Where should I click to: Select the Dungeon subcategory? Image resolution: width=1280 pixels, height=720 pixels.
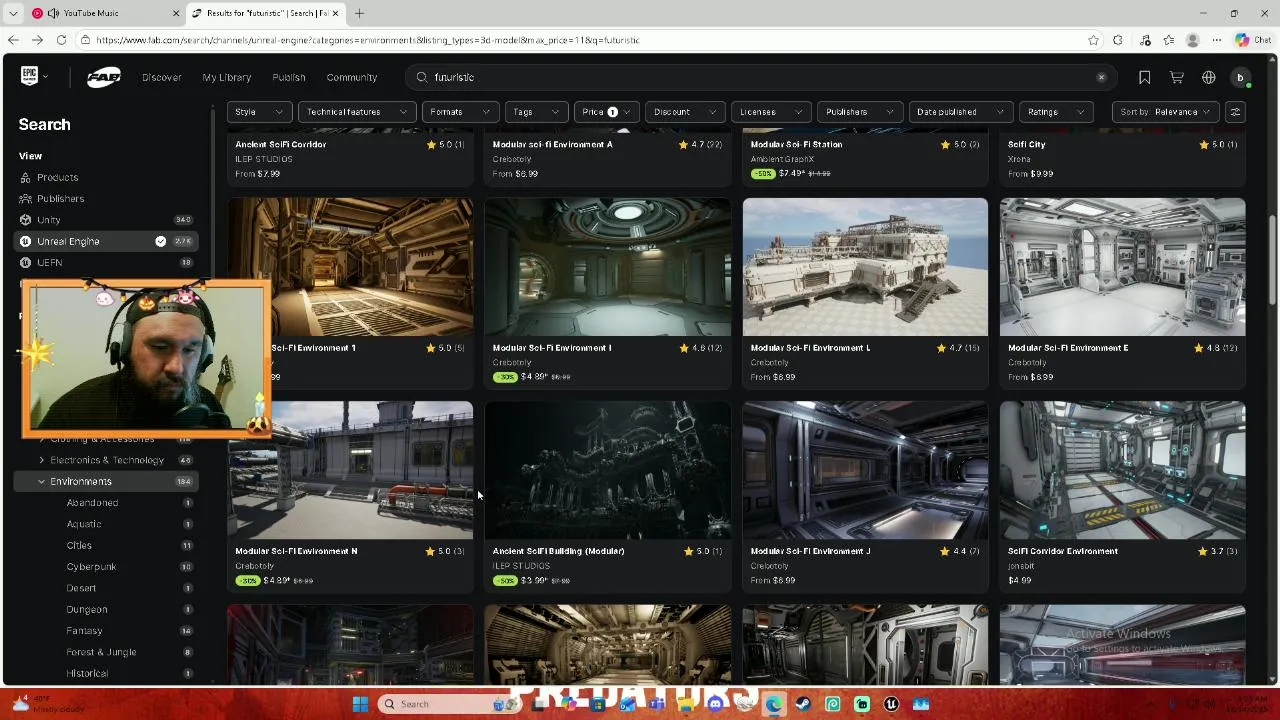(87, 609)
